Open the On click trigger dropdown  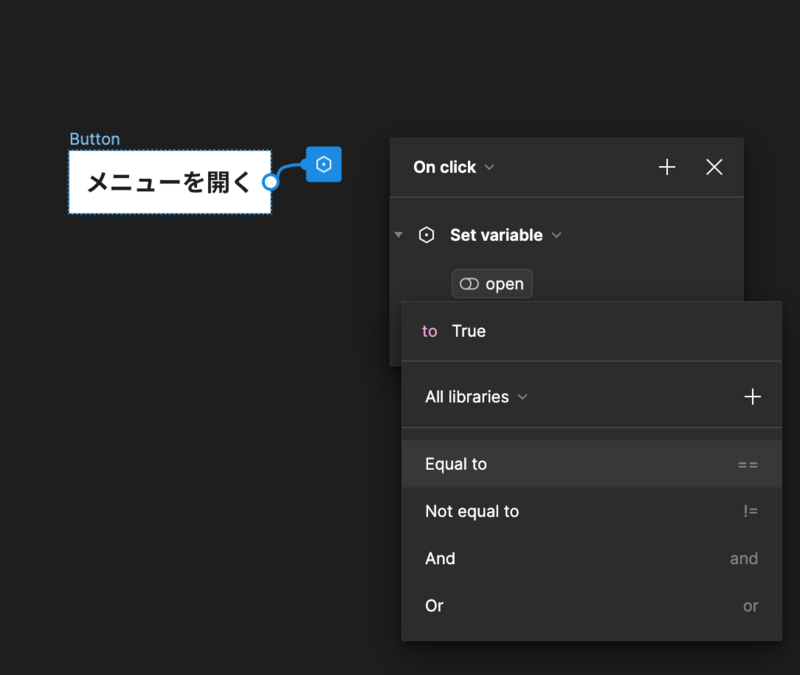point(454,167)
